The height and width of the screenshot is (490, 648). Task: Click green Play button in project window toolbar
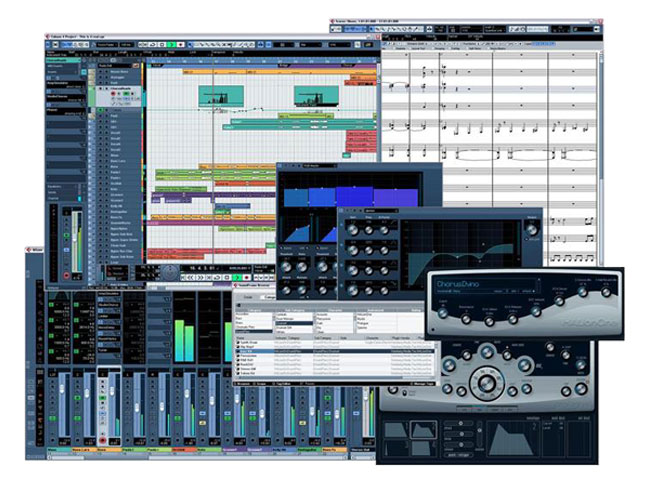click(171, 45)
